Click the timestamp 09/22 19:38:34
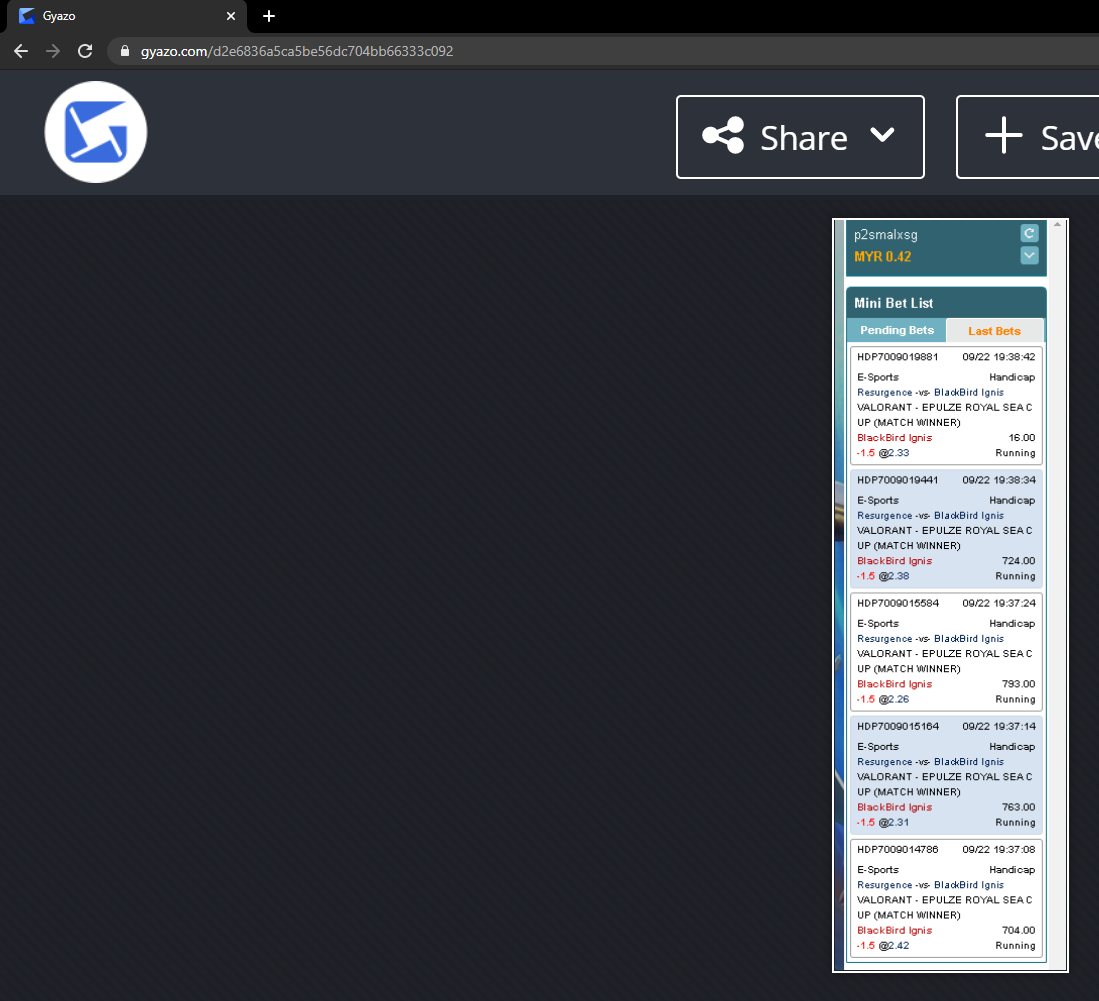Viewport: 1099px width, 1001px height. [999, 480]
